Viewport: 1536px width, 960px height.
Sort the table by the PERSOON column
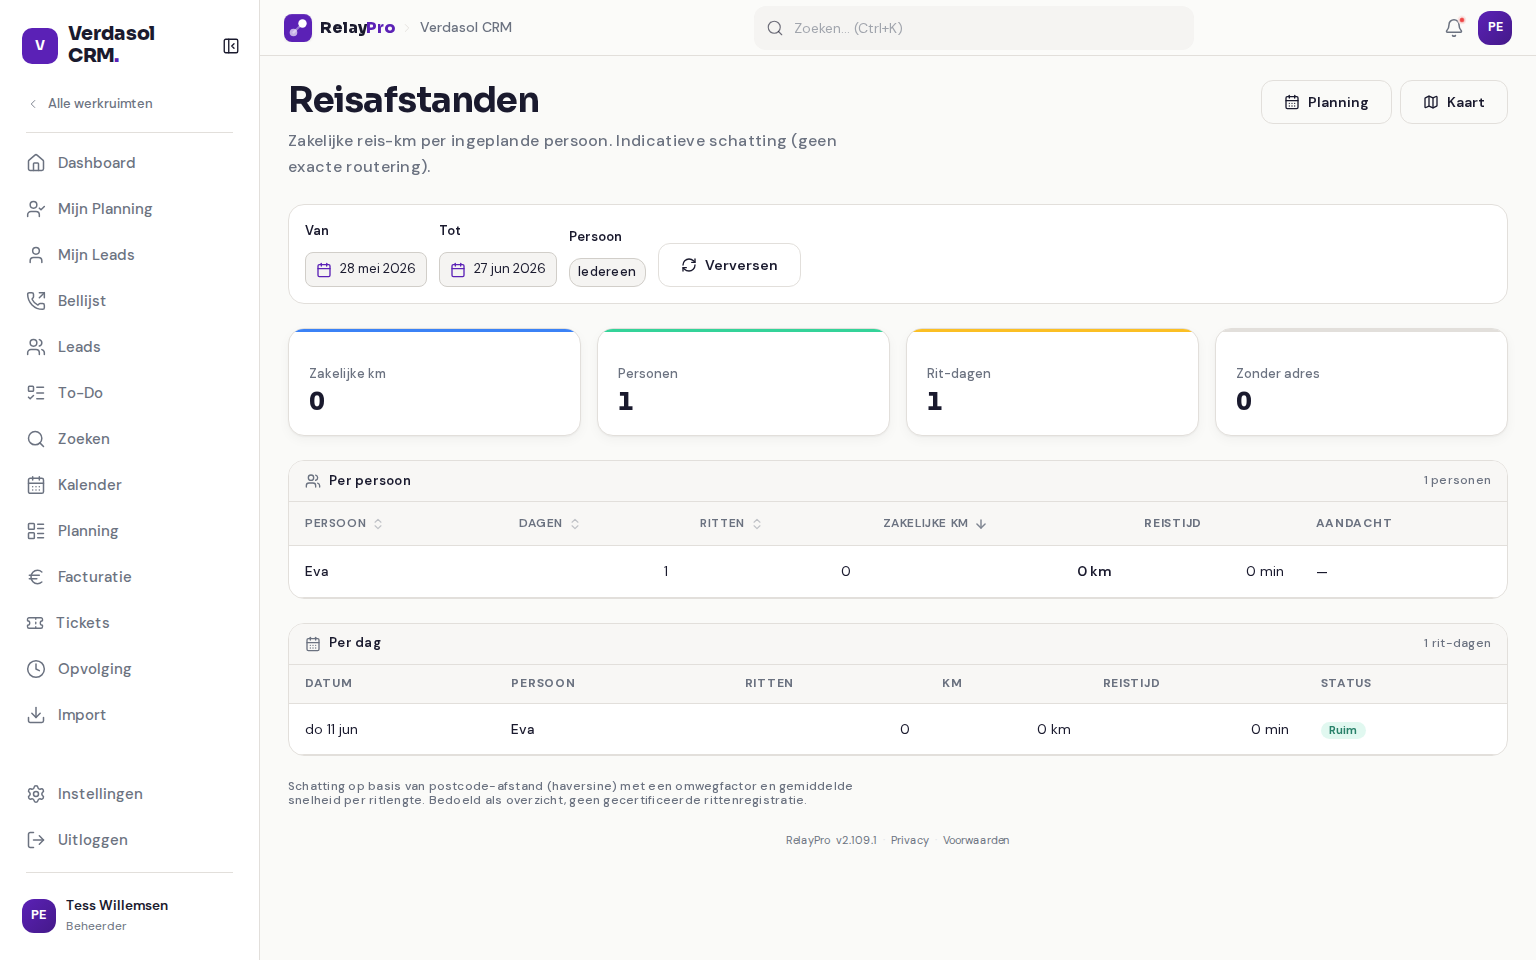pos(343,523)
